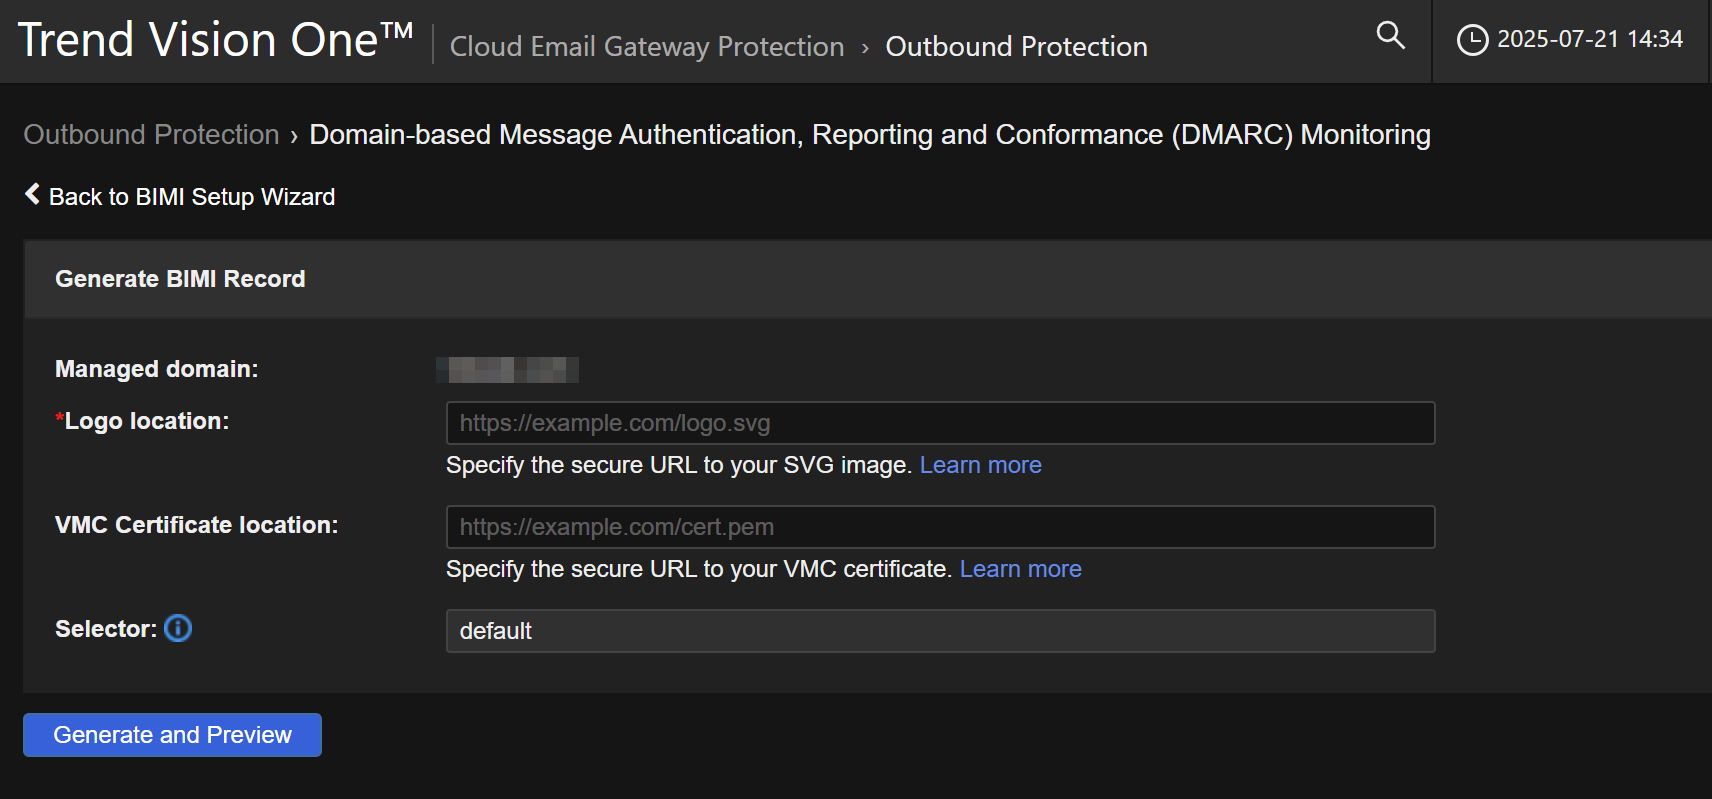Click the Trend Vision One title
The height and width of the screenshot is (799, 1712).
coord(215,41)
